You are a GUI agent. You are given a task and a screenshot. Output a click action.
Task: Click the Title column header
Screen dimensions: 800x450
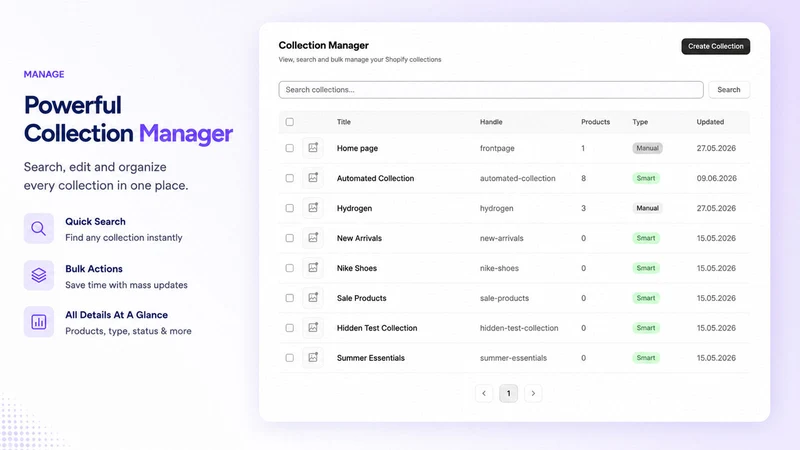coord(343,122)
